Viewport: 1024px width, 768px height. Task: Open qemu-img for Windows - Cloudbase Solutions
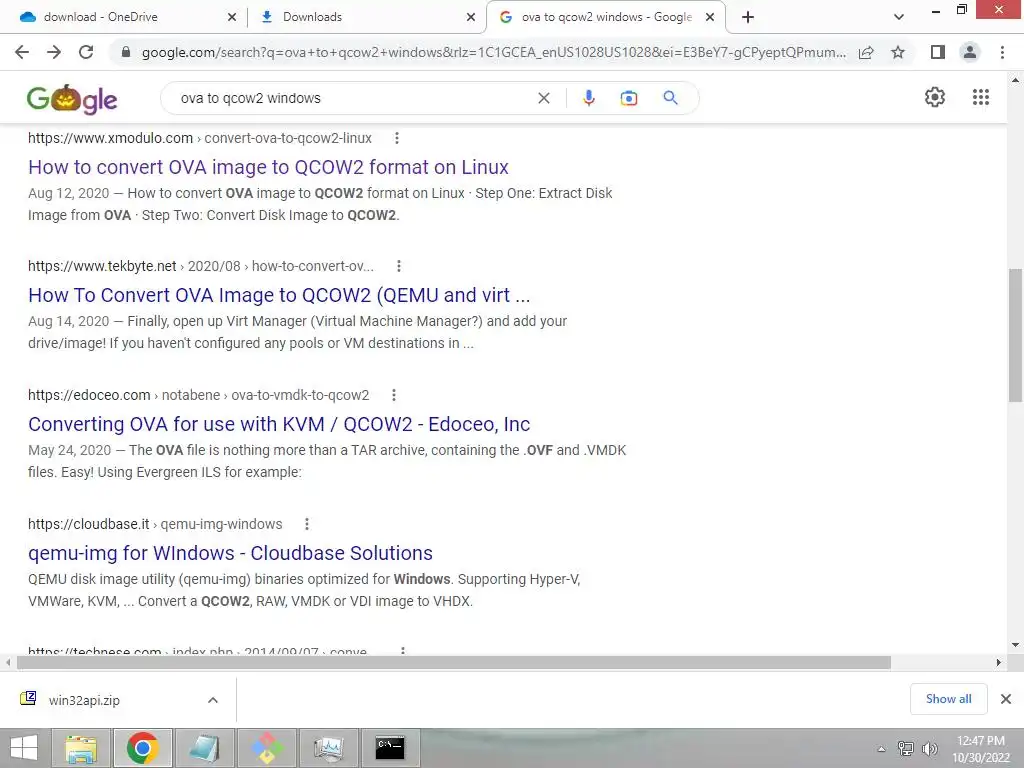click(x=230, y=553)
